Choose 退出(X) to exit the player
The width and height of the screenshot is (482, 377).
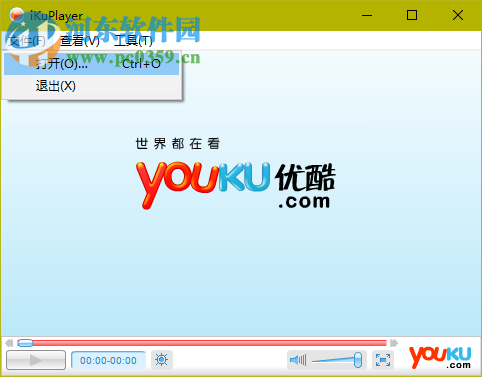92,86
